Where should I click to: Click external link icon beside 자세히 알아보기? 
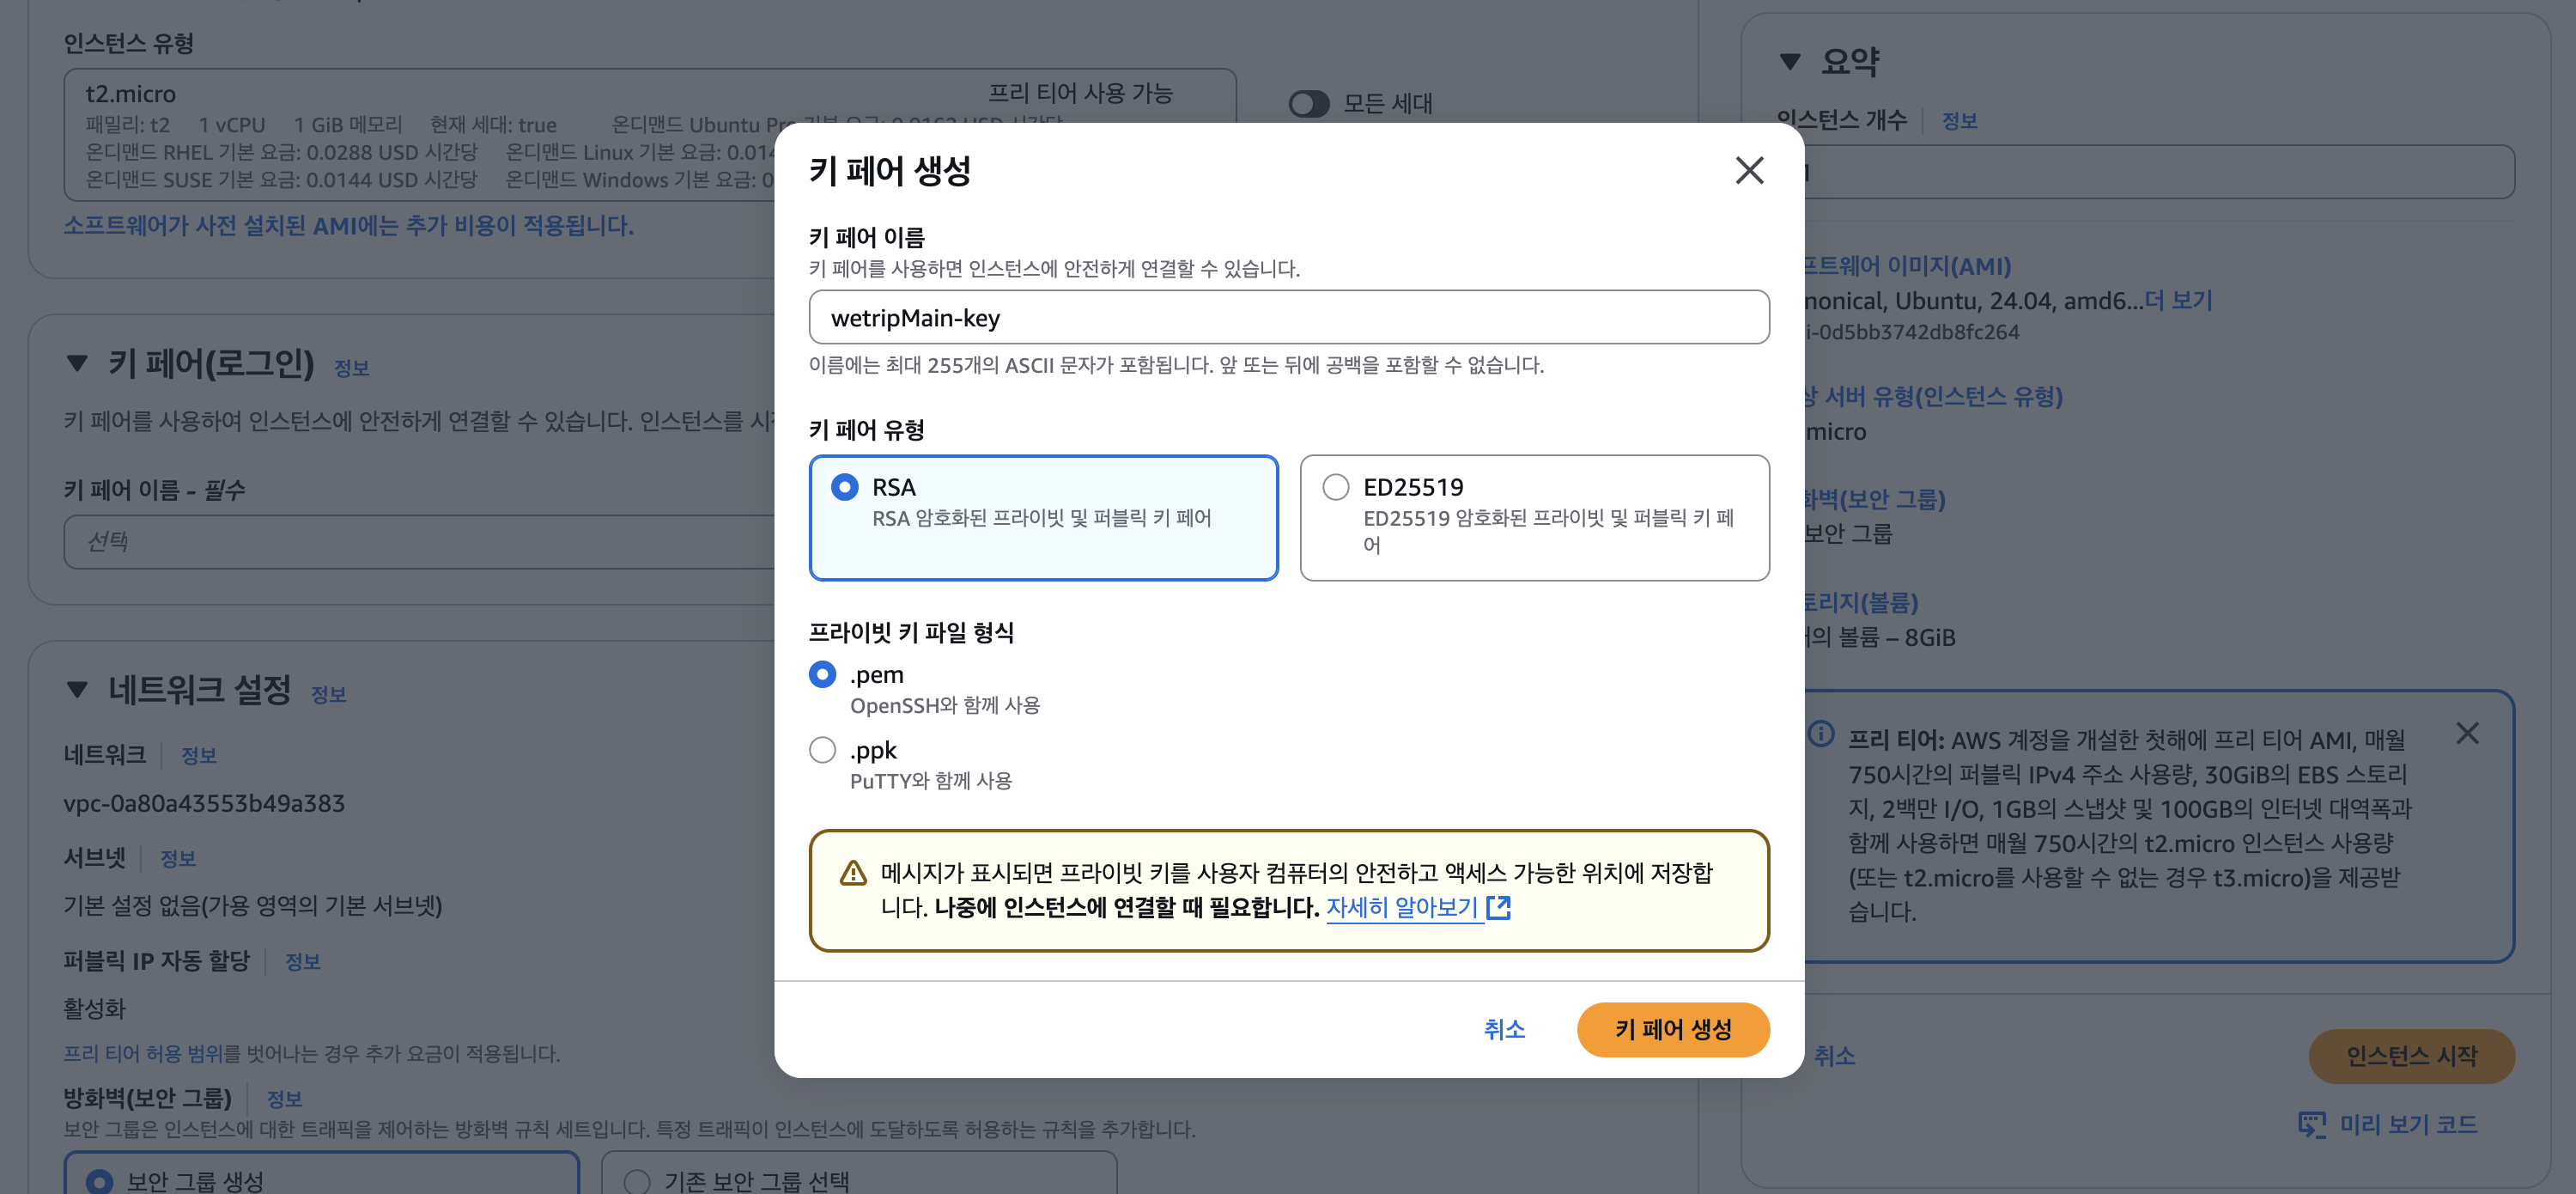(x=1498, y=908)
